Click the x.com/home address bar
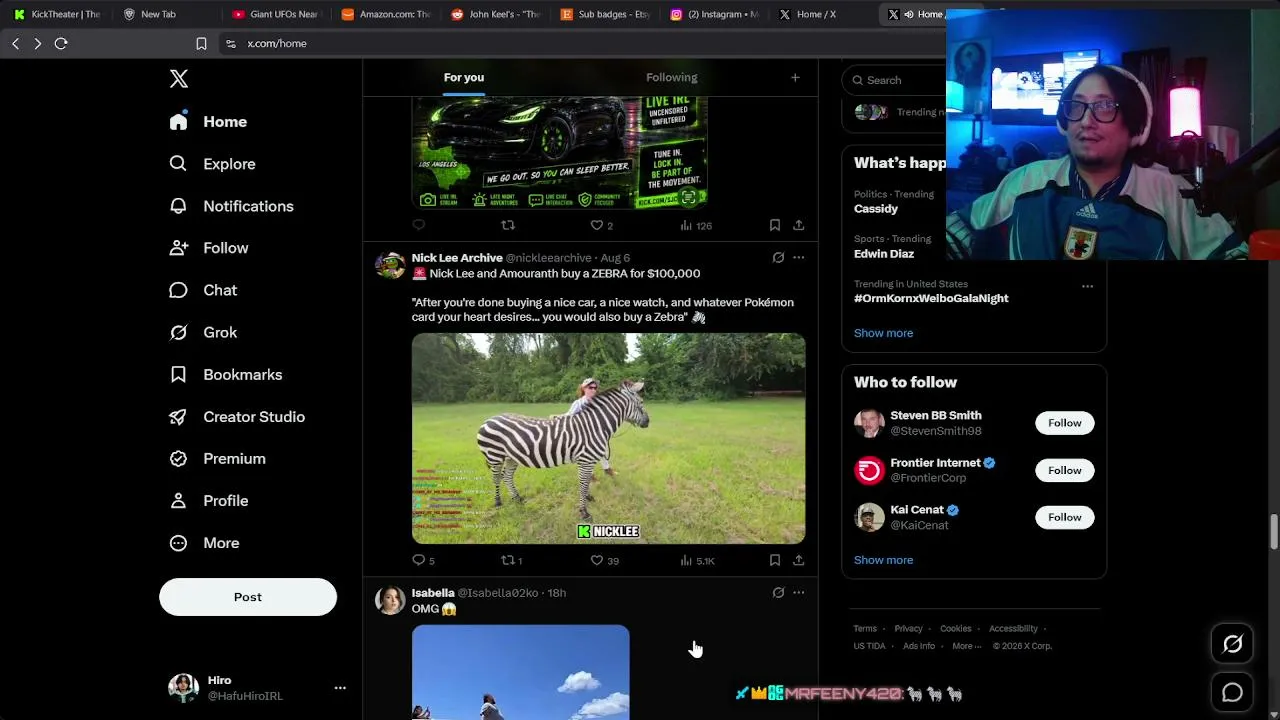 (x=580, y=43)
